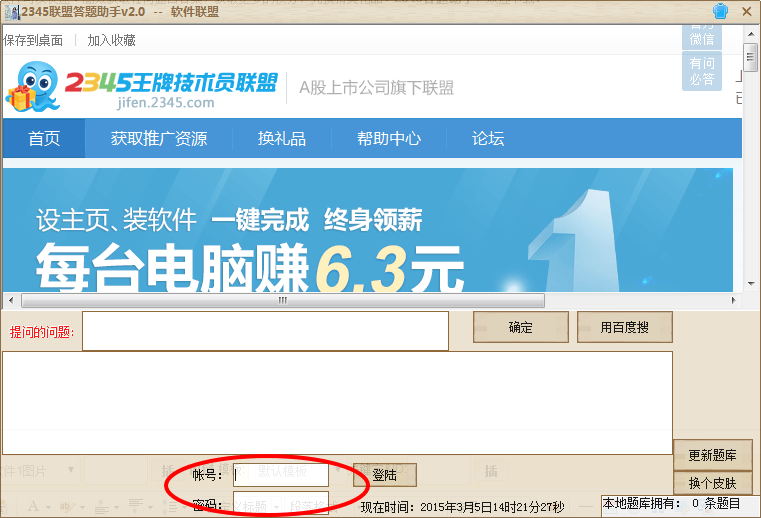Focus the 密码 input field
This screenshot has height=518, width=761.
(281, 504)
